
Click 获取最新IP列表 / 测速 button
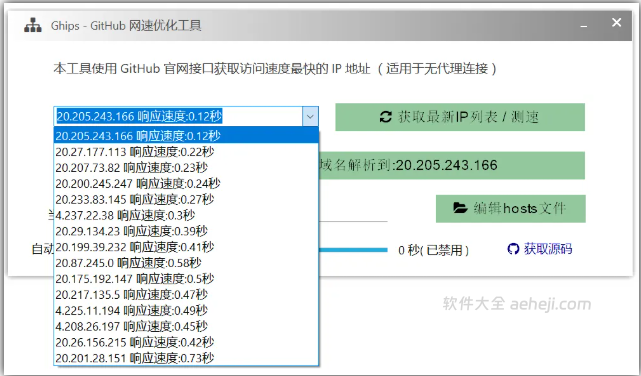tap(460, 117)
